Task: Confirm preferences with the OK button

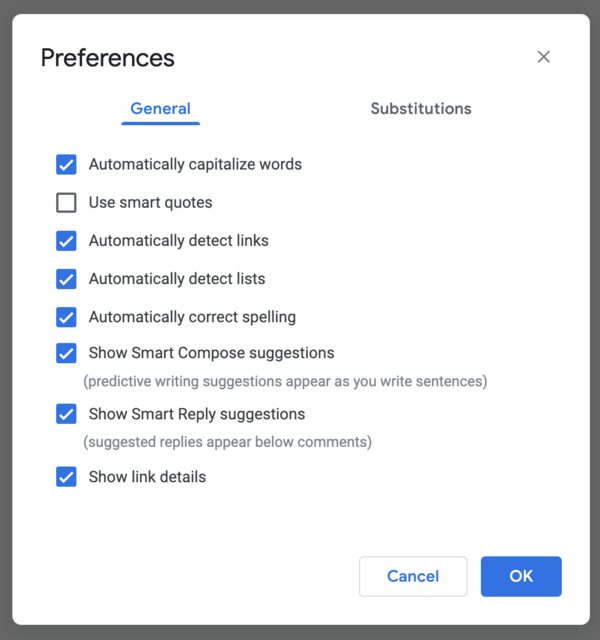Action: pos(520,576)
